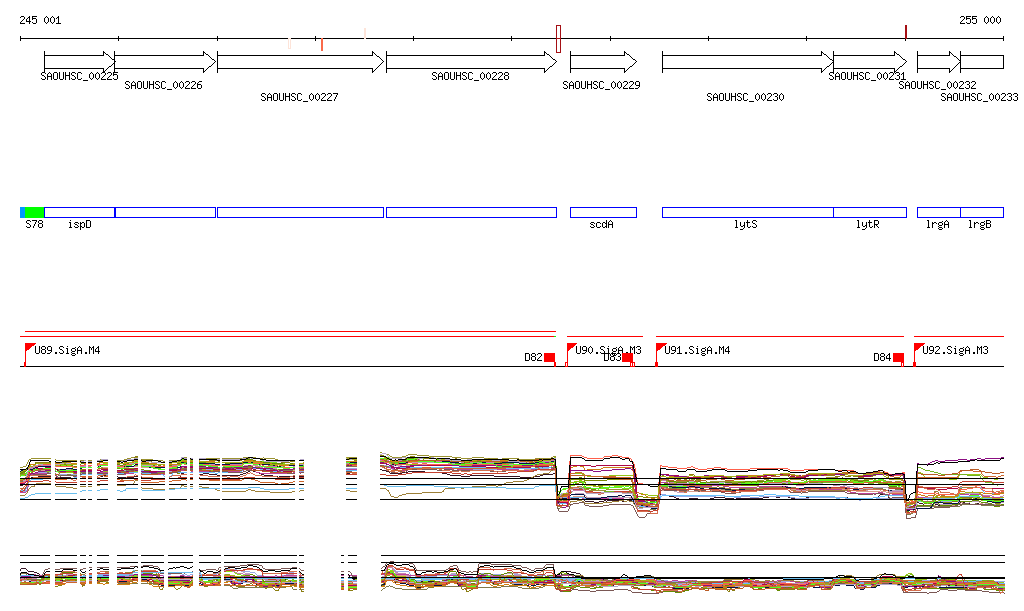Screen dimensions: 1024x611
Task: Click the SAOUHSC_00230 gene arrow
Action: 748,62
